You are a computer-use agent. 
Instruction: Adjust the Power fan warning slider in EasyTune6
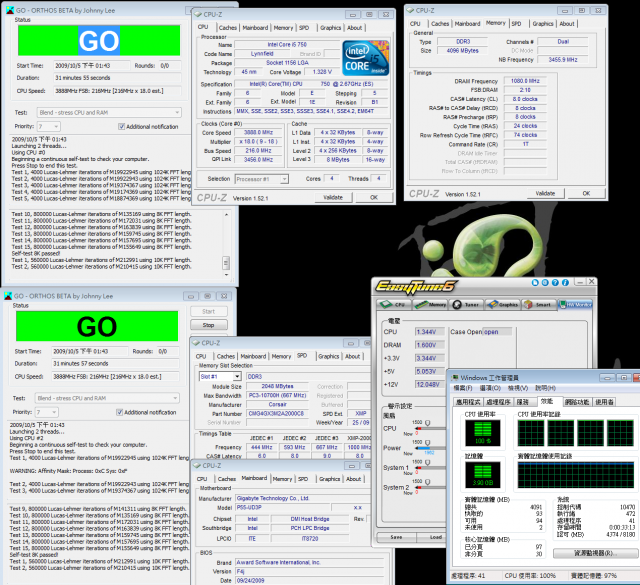[428, 443]
